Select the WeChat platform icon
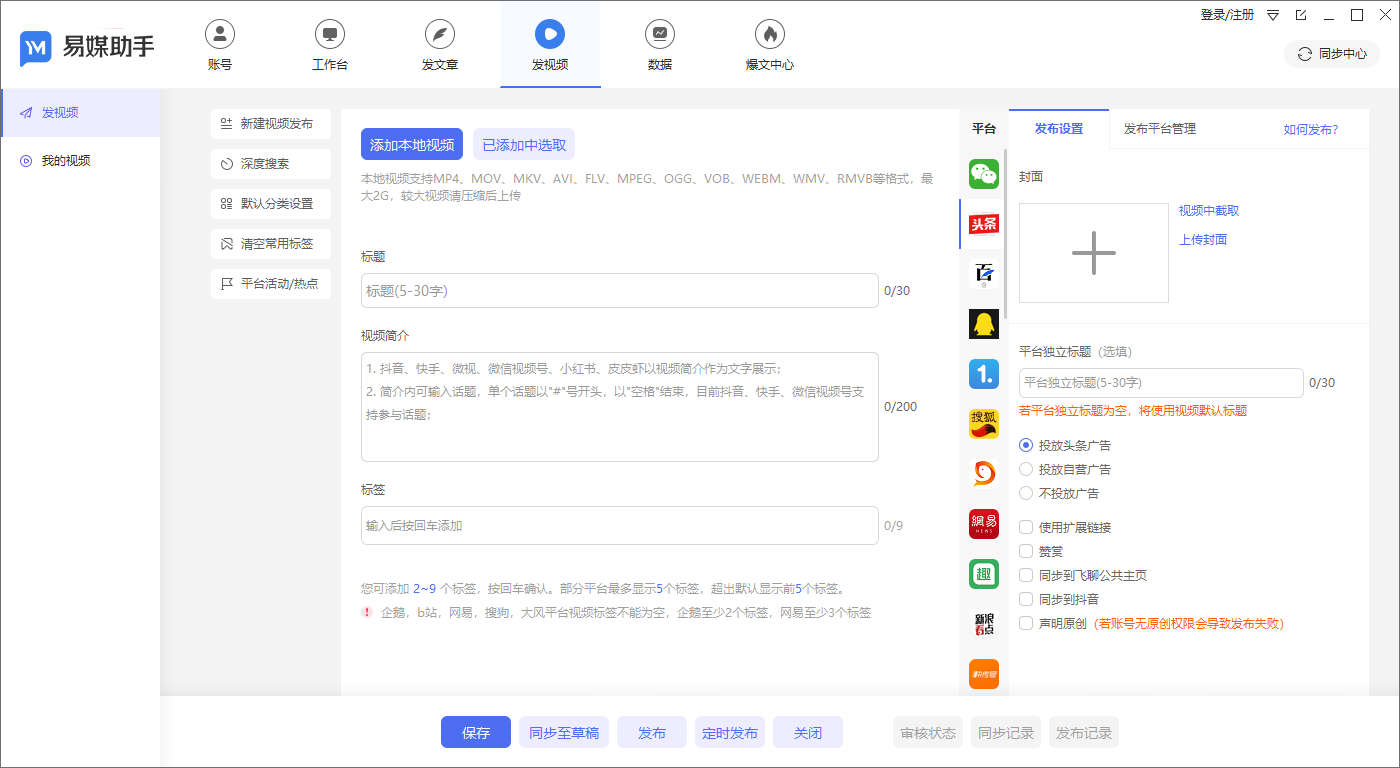Screen dimensions: 1400x768 [983, 174]
